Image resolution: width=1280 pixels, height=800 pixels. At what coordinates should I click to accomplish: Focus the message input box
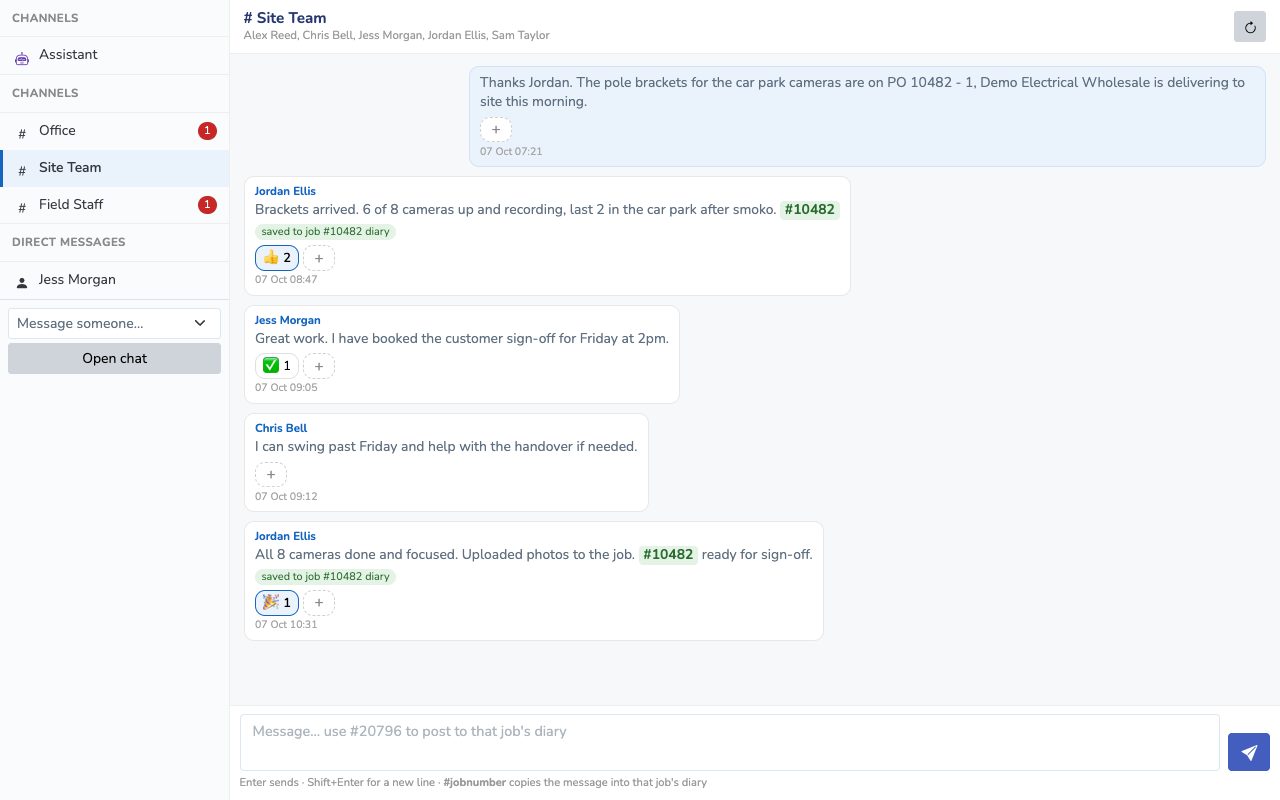tap(729, 742)
